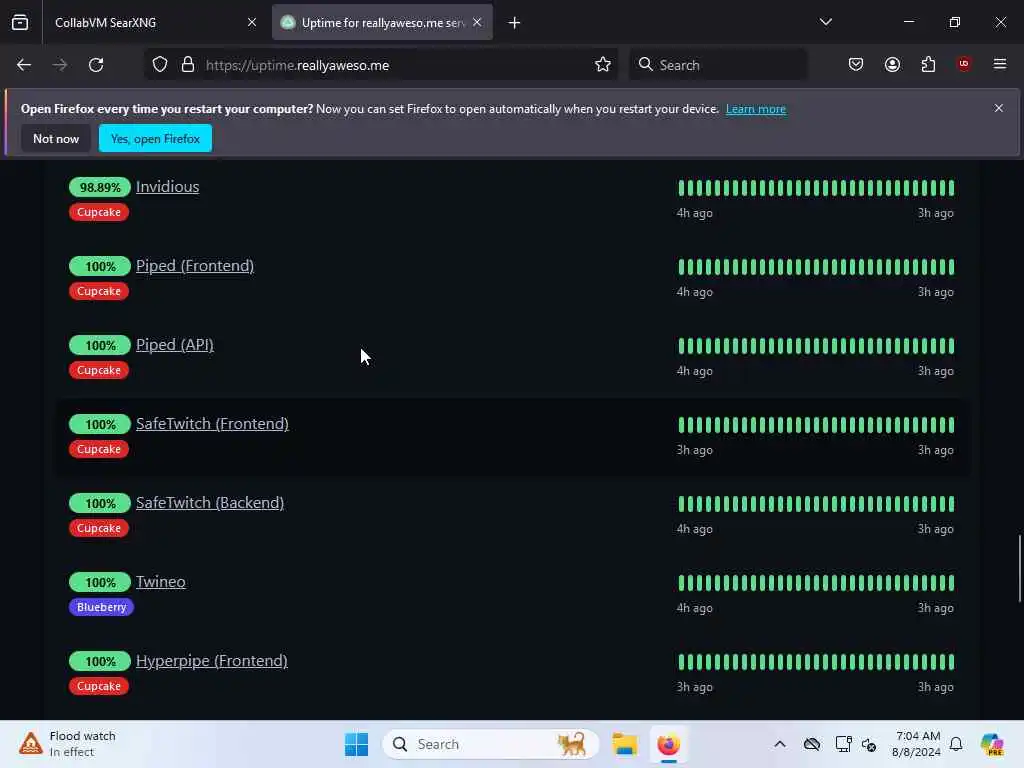Open the Windows Start menu
Viewport: 1024px width, 768px height.
(x=356, y=744)
